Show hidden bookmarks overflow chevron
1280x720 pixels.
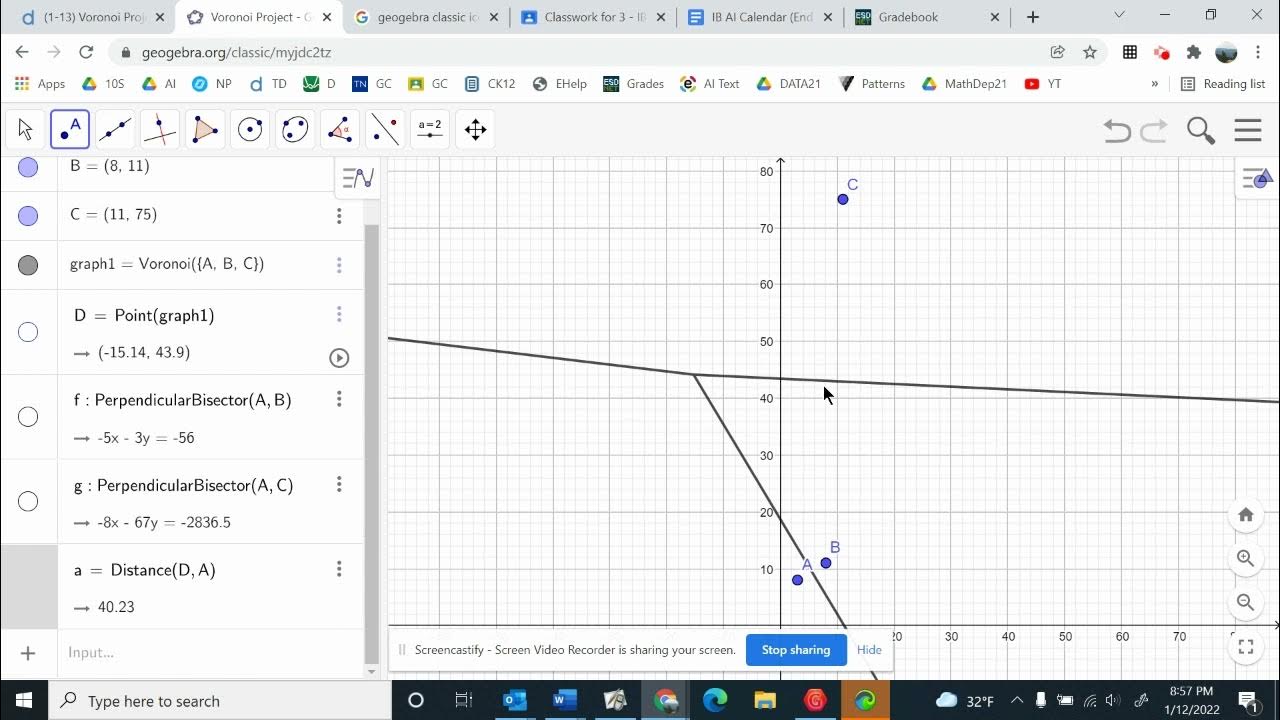click(1155, 84)
